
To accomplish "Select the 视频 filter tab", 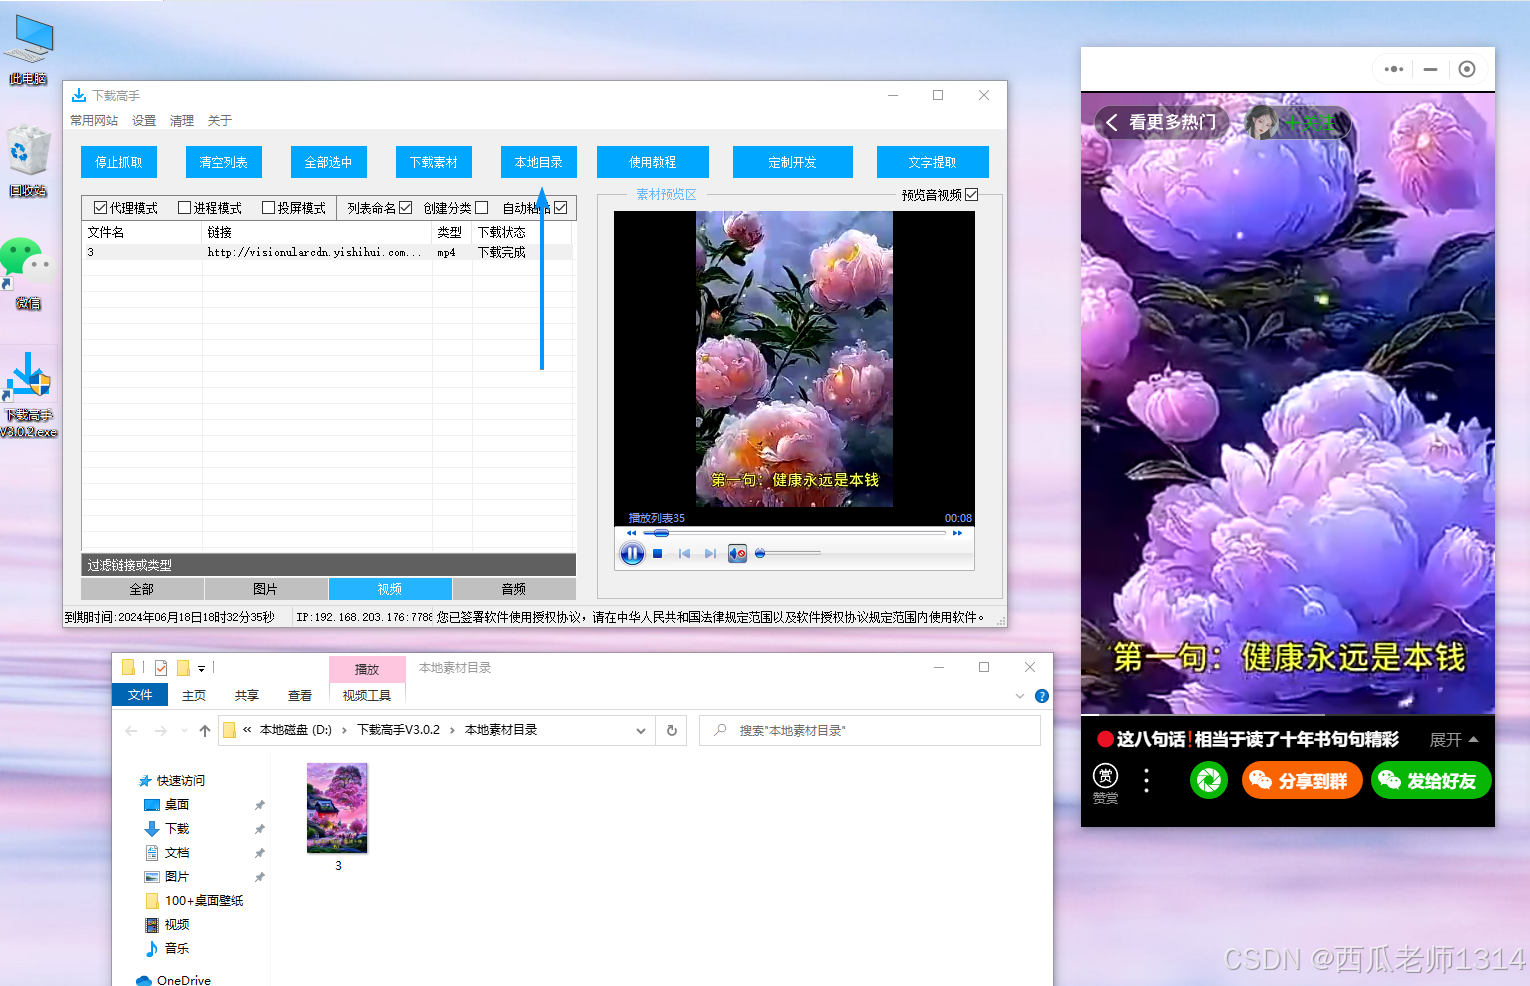I will pos(390,589).
